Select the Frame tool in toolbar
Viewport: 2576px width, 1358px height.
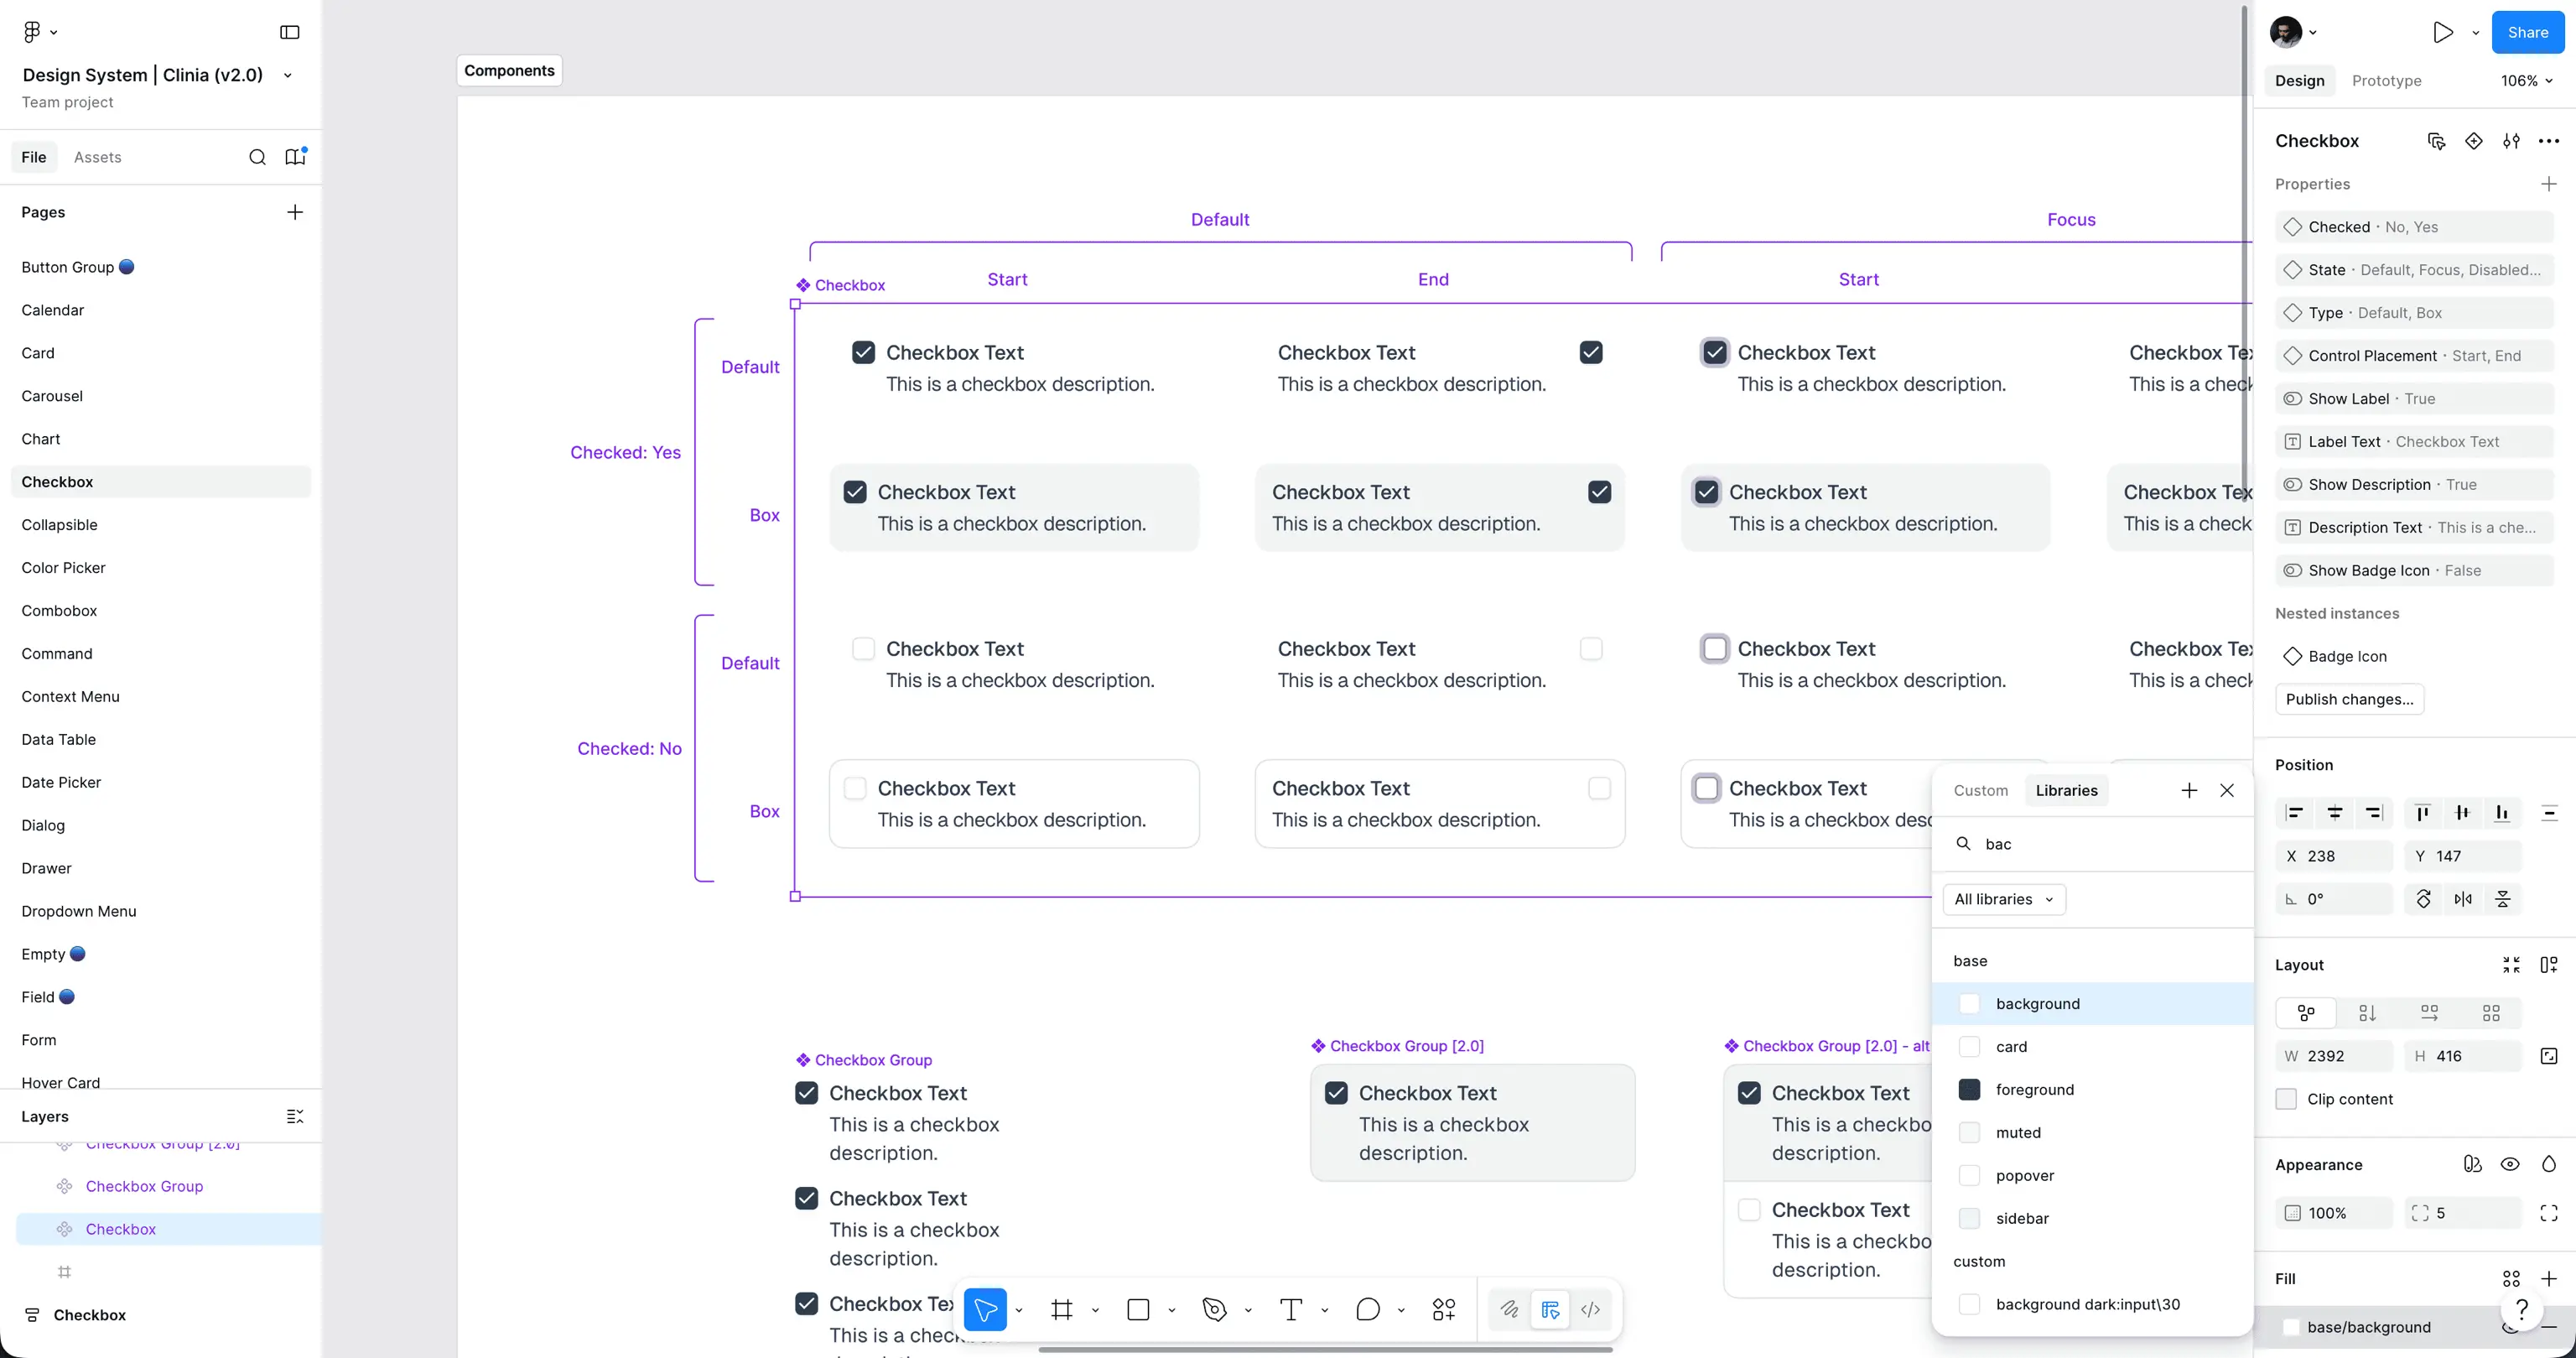(1062, 1310)
